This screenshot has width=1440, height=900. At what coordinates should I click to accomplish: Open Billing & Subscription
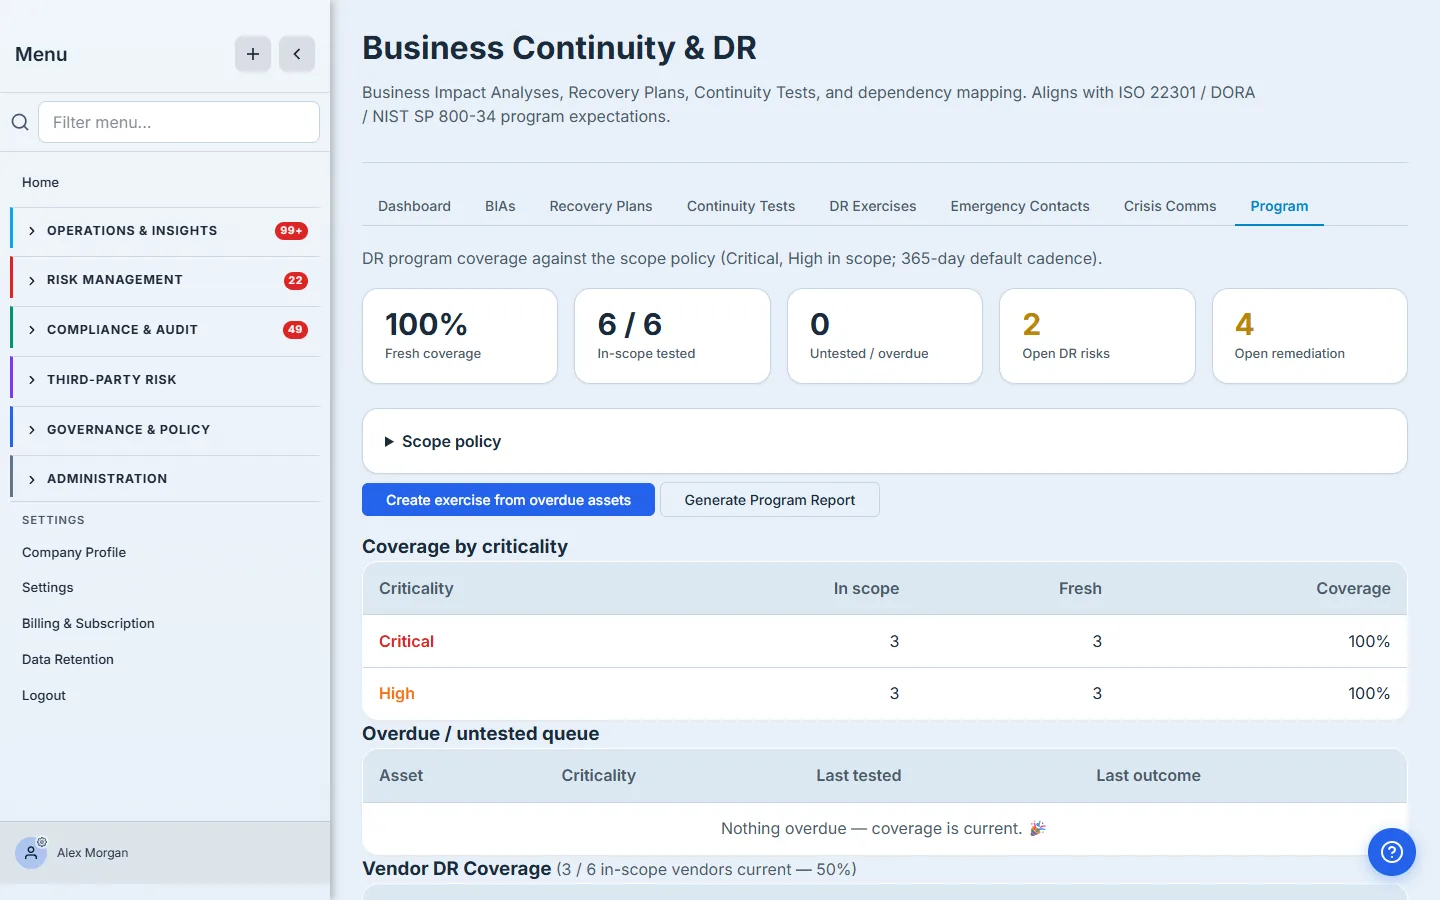coord(88,623)
